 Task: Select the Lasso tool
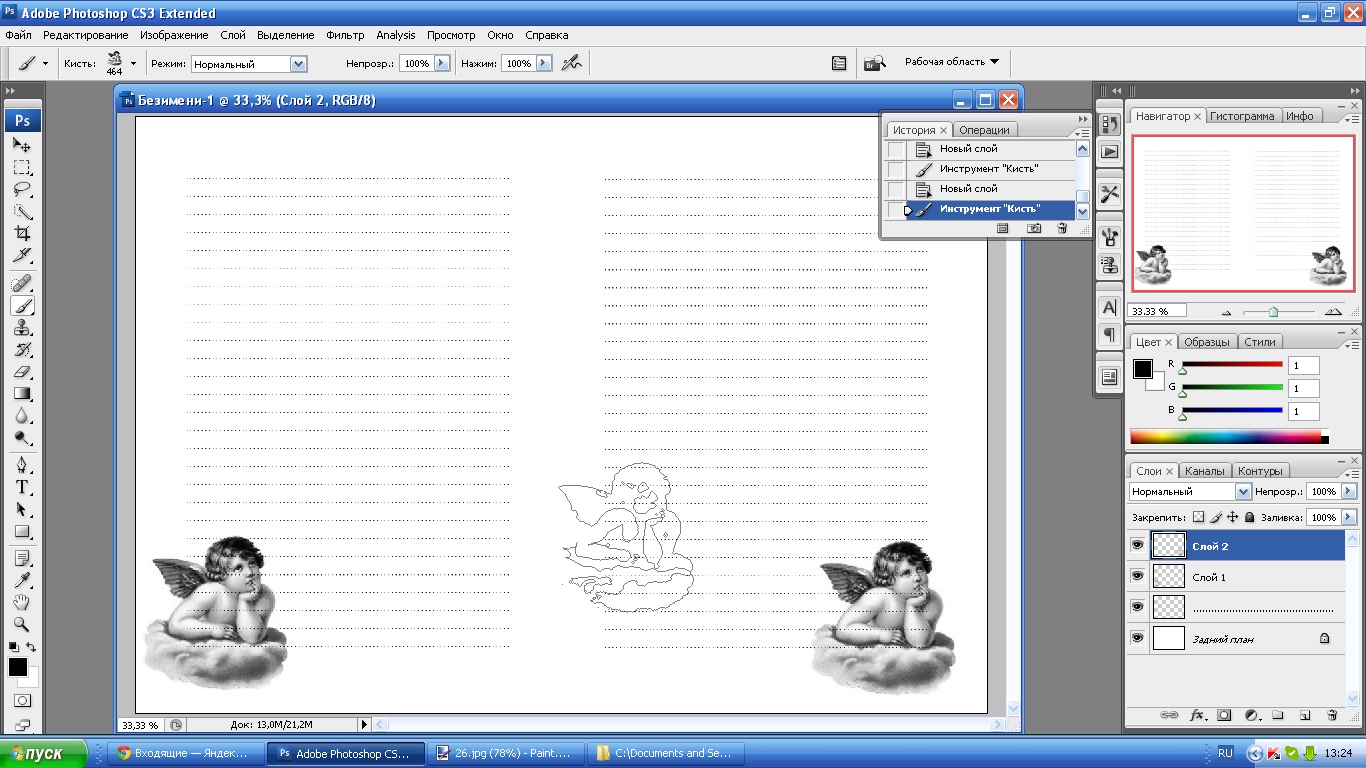(x=22, y=189)
